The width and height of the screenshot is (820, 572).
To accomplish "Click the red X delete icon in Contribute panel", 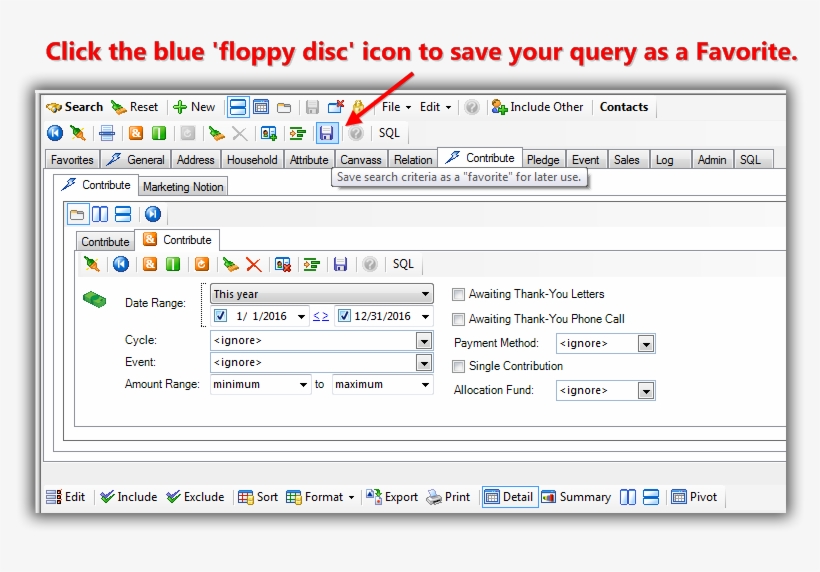I will tap(254, 265).
